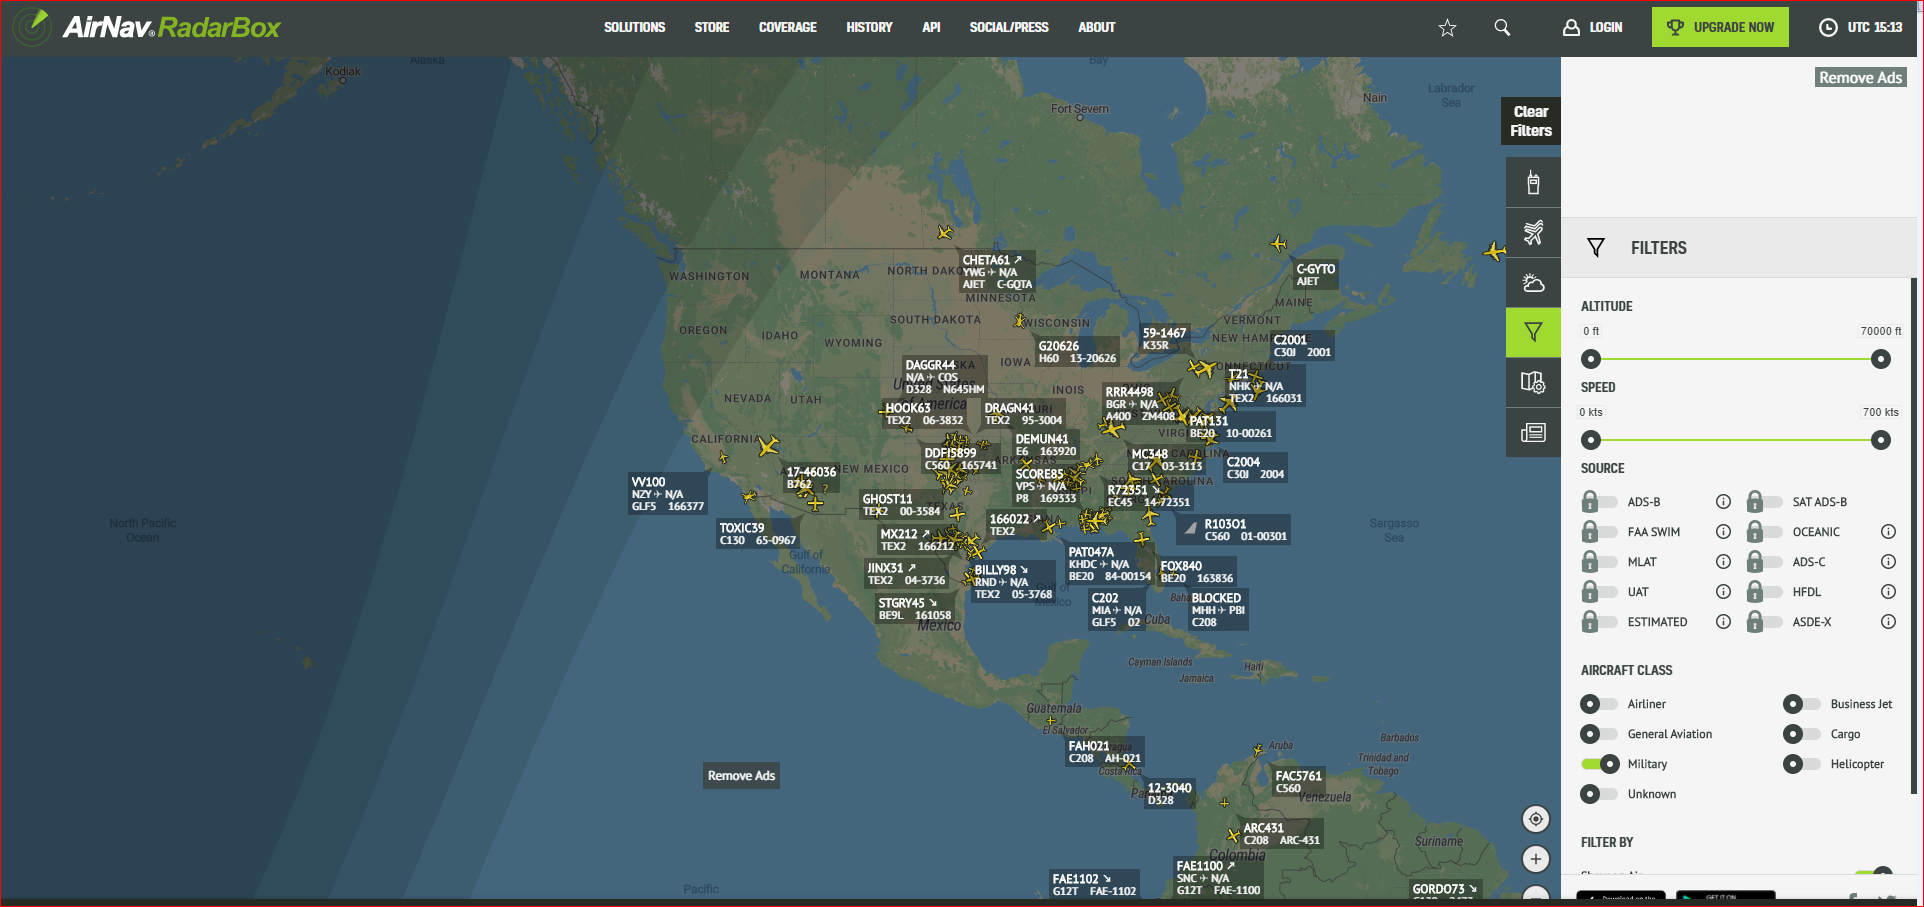
Task: Open the weather layers sidebar icon
Action: (x=1533, y=282)
